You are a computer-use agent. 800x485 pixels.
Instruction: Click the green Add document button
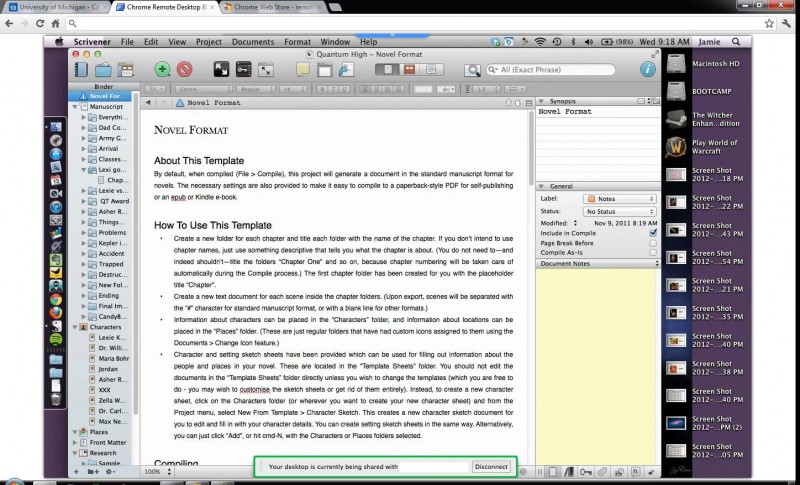162,69
